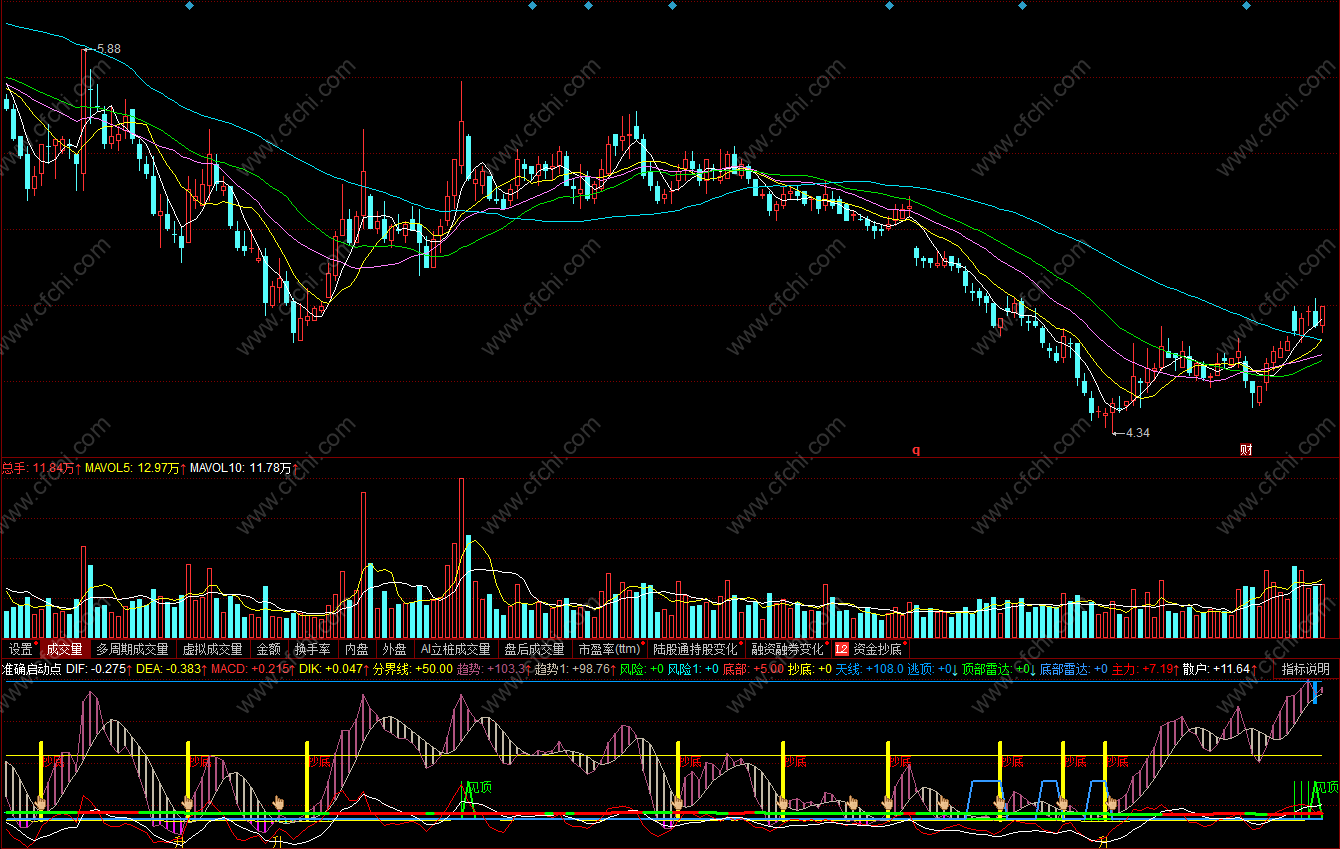Open 陆股通持股变化 tab

697,649
